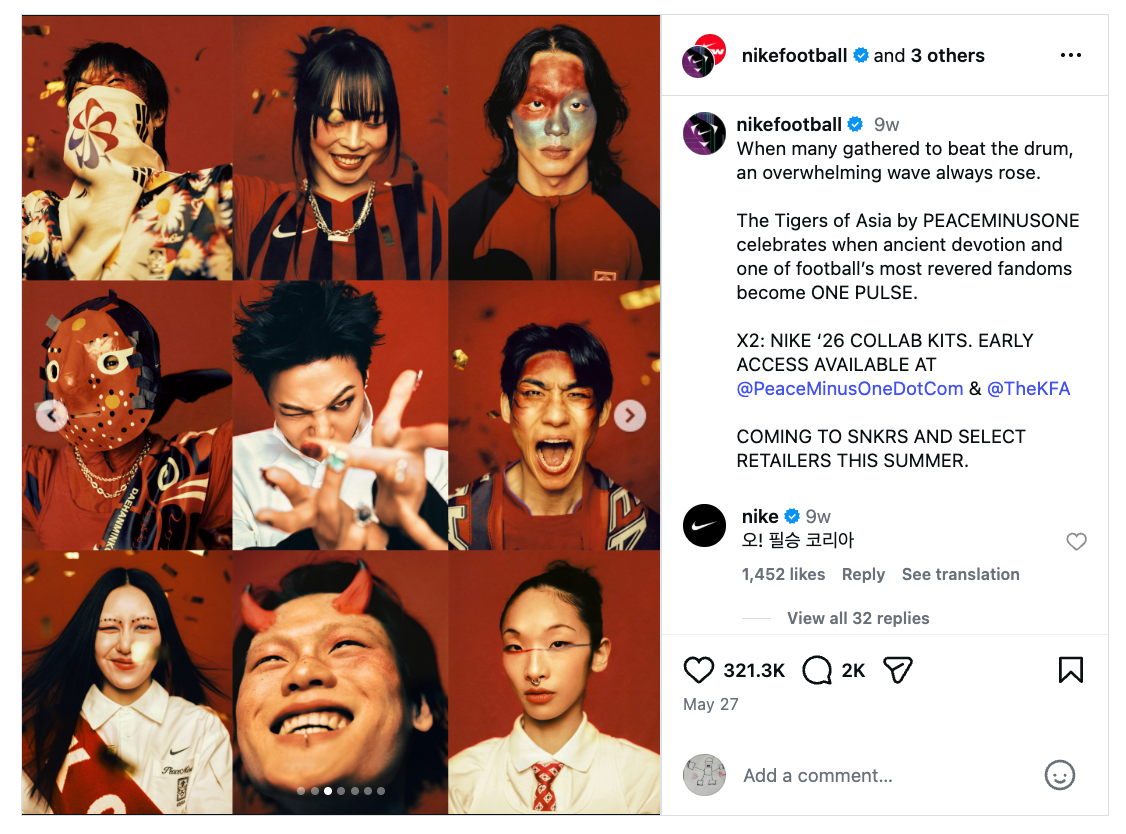Open emoji picker smiley icon
Viewport: 1126px width, 834px height.
click(1059, 775)
